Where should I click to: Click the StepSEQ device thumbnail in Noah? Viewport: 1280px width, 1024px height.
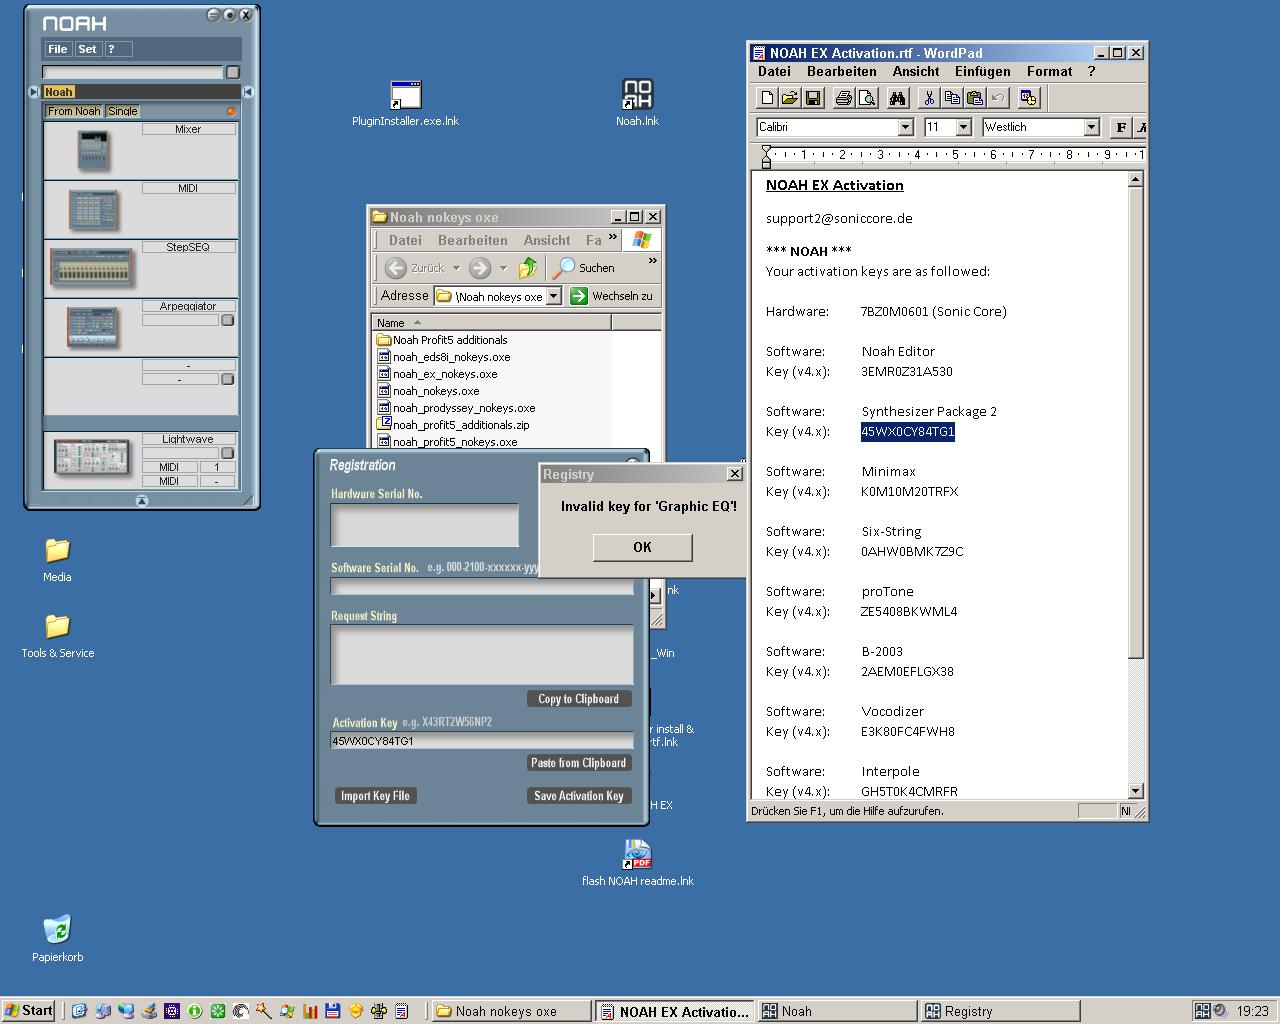coord(92,267)
